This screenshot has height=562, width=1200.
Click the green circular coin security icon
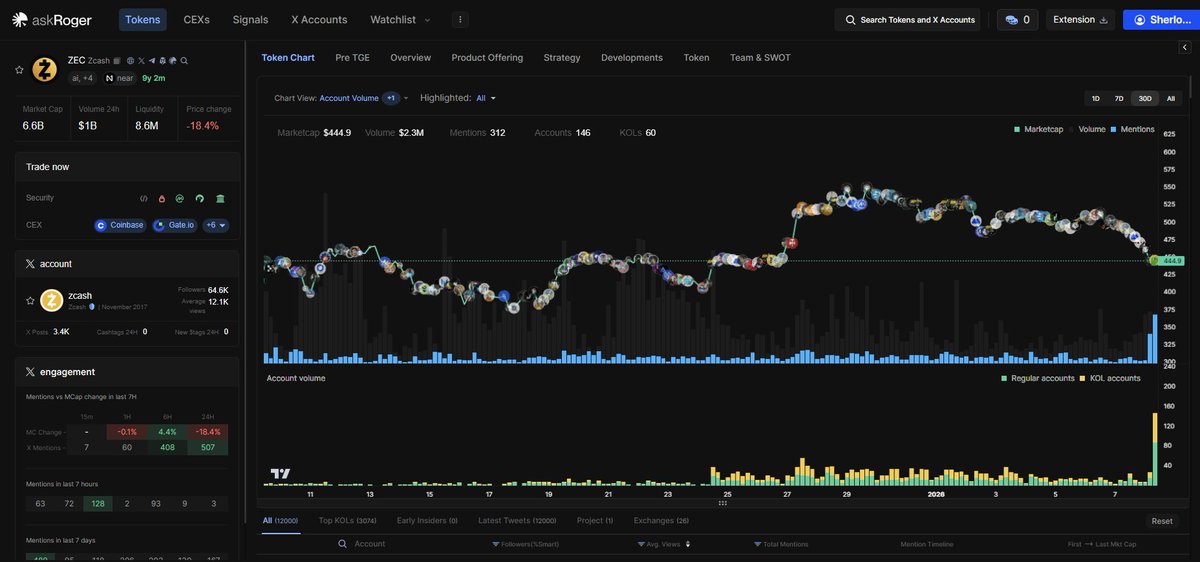point(180,198)
